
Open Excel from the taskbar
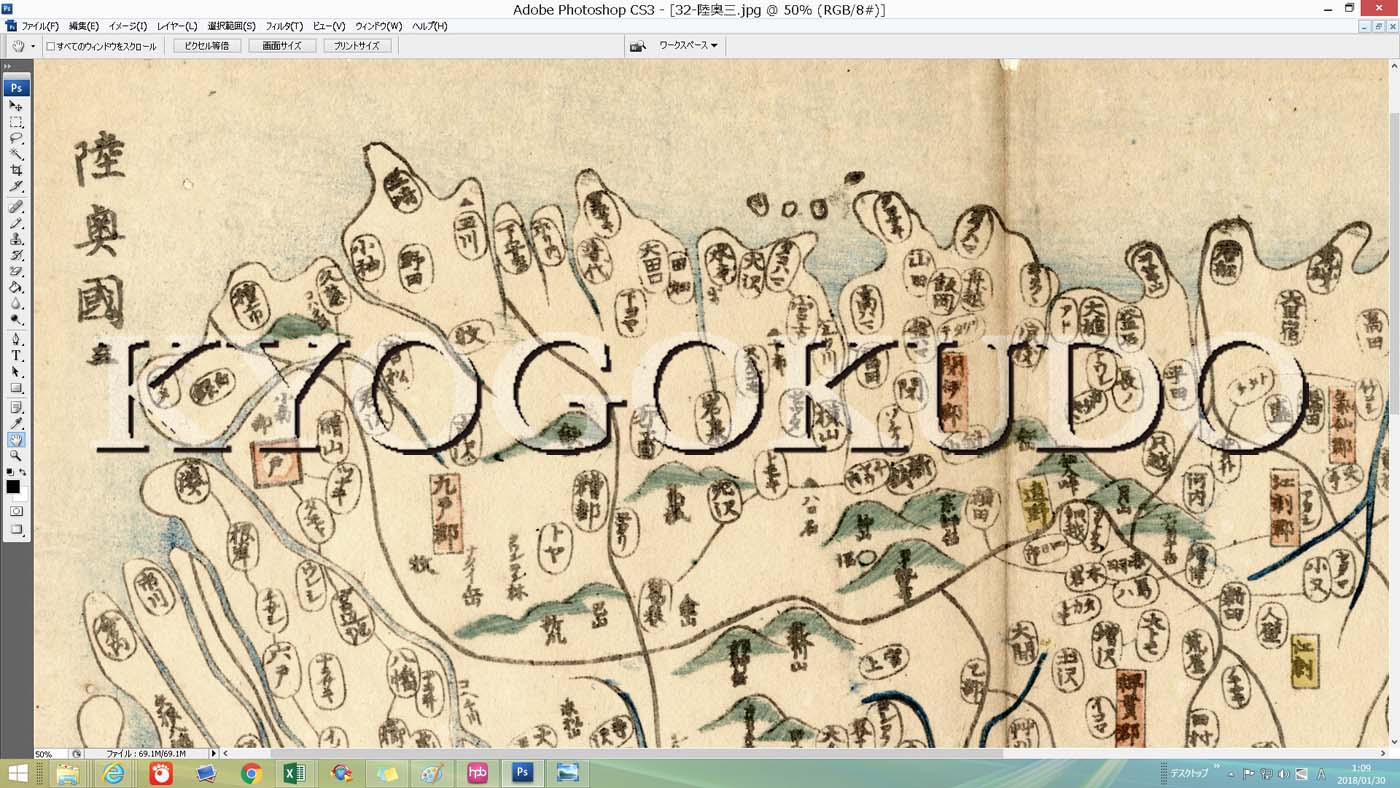pos(295,773)
